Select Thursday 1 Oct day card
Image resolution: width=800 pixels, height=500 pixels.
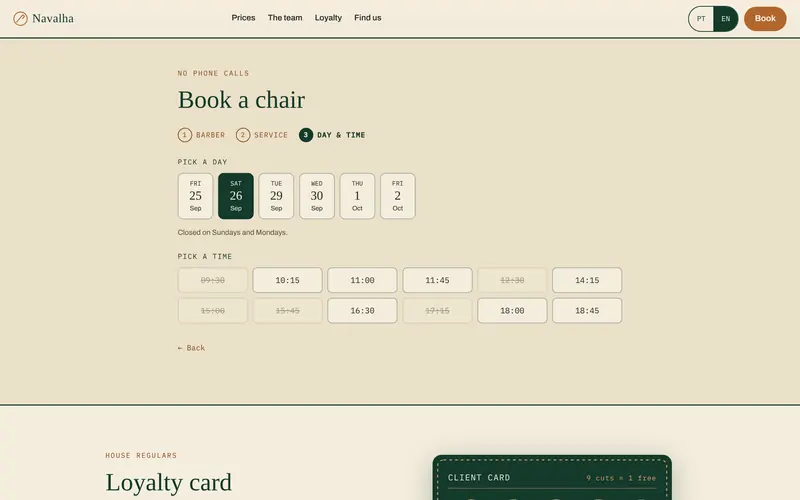(x=357, y=196)
